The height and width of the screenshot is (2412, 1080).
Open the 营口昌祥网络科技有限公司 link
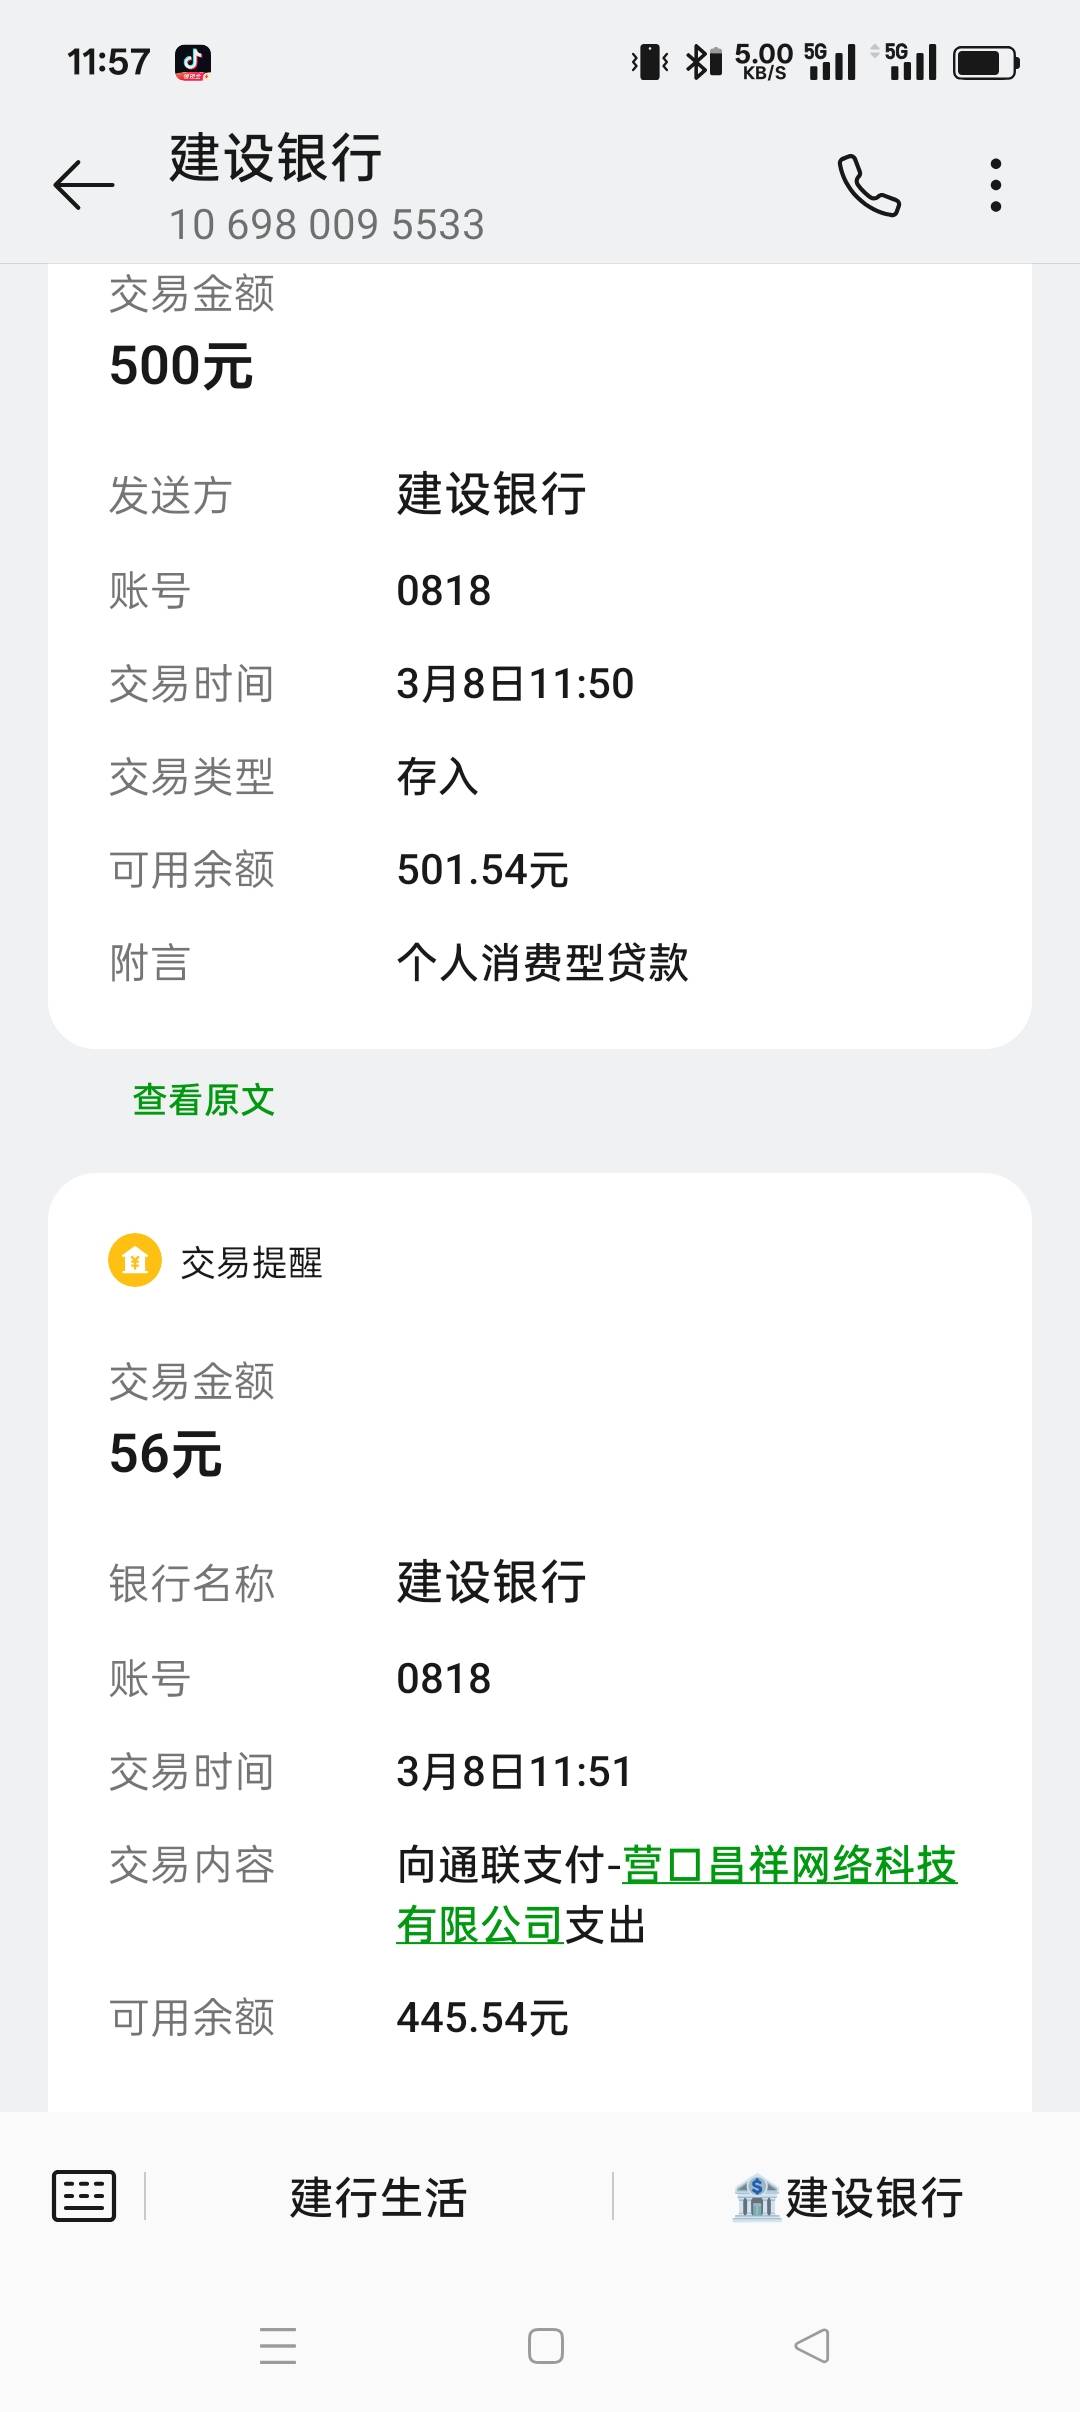point(788,1866)
